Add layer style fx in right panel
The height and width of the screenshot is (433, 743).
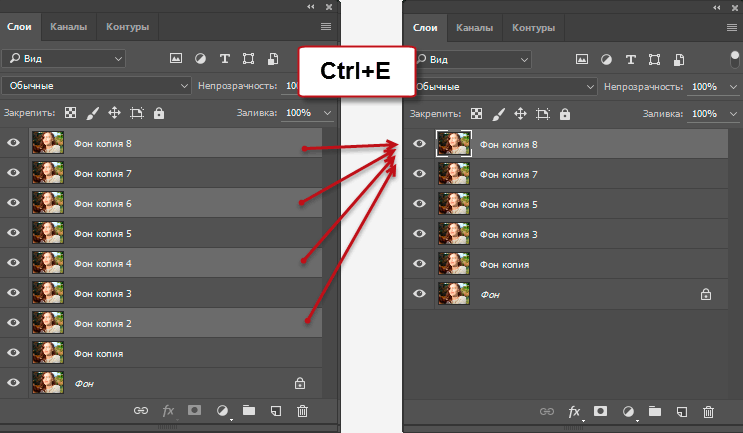point(574,412)
